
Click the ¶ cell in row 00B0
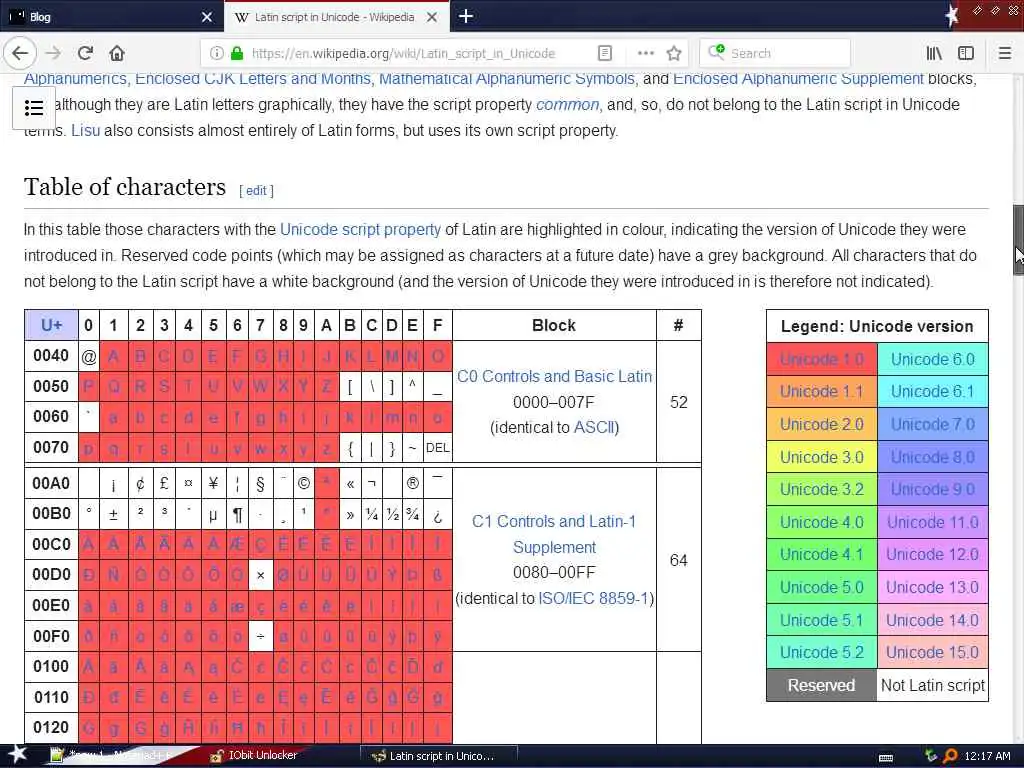click(237, 515)
